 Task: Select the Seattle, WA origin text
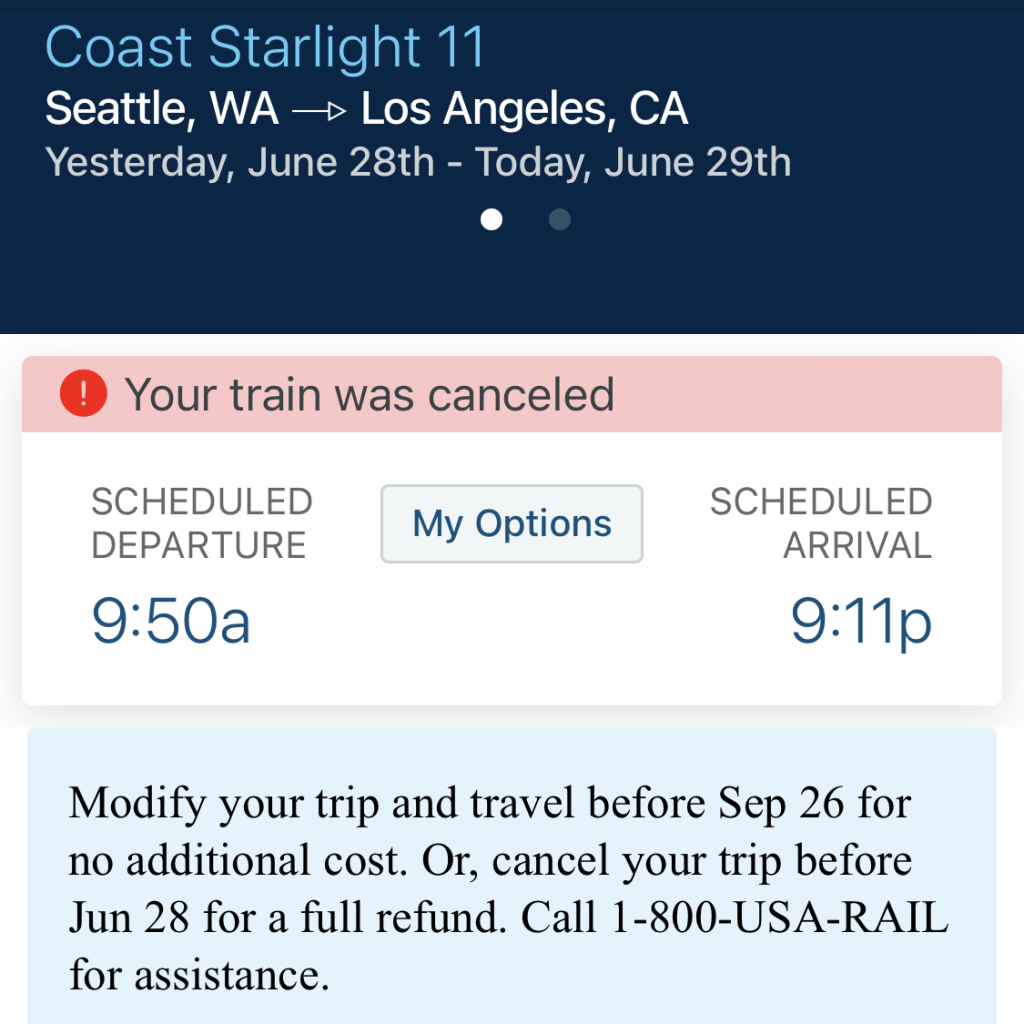pyautogui.click(x=162, y=110)
